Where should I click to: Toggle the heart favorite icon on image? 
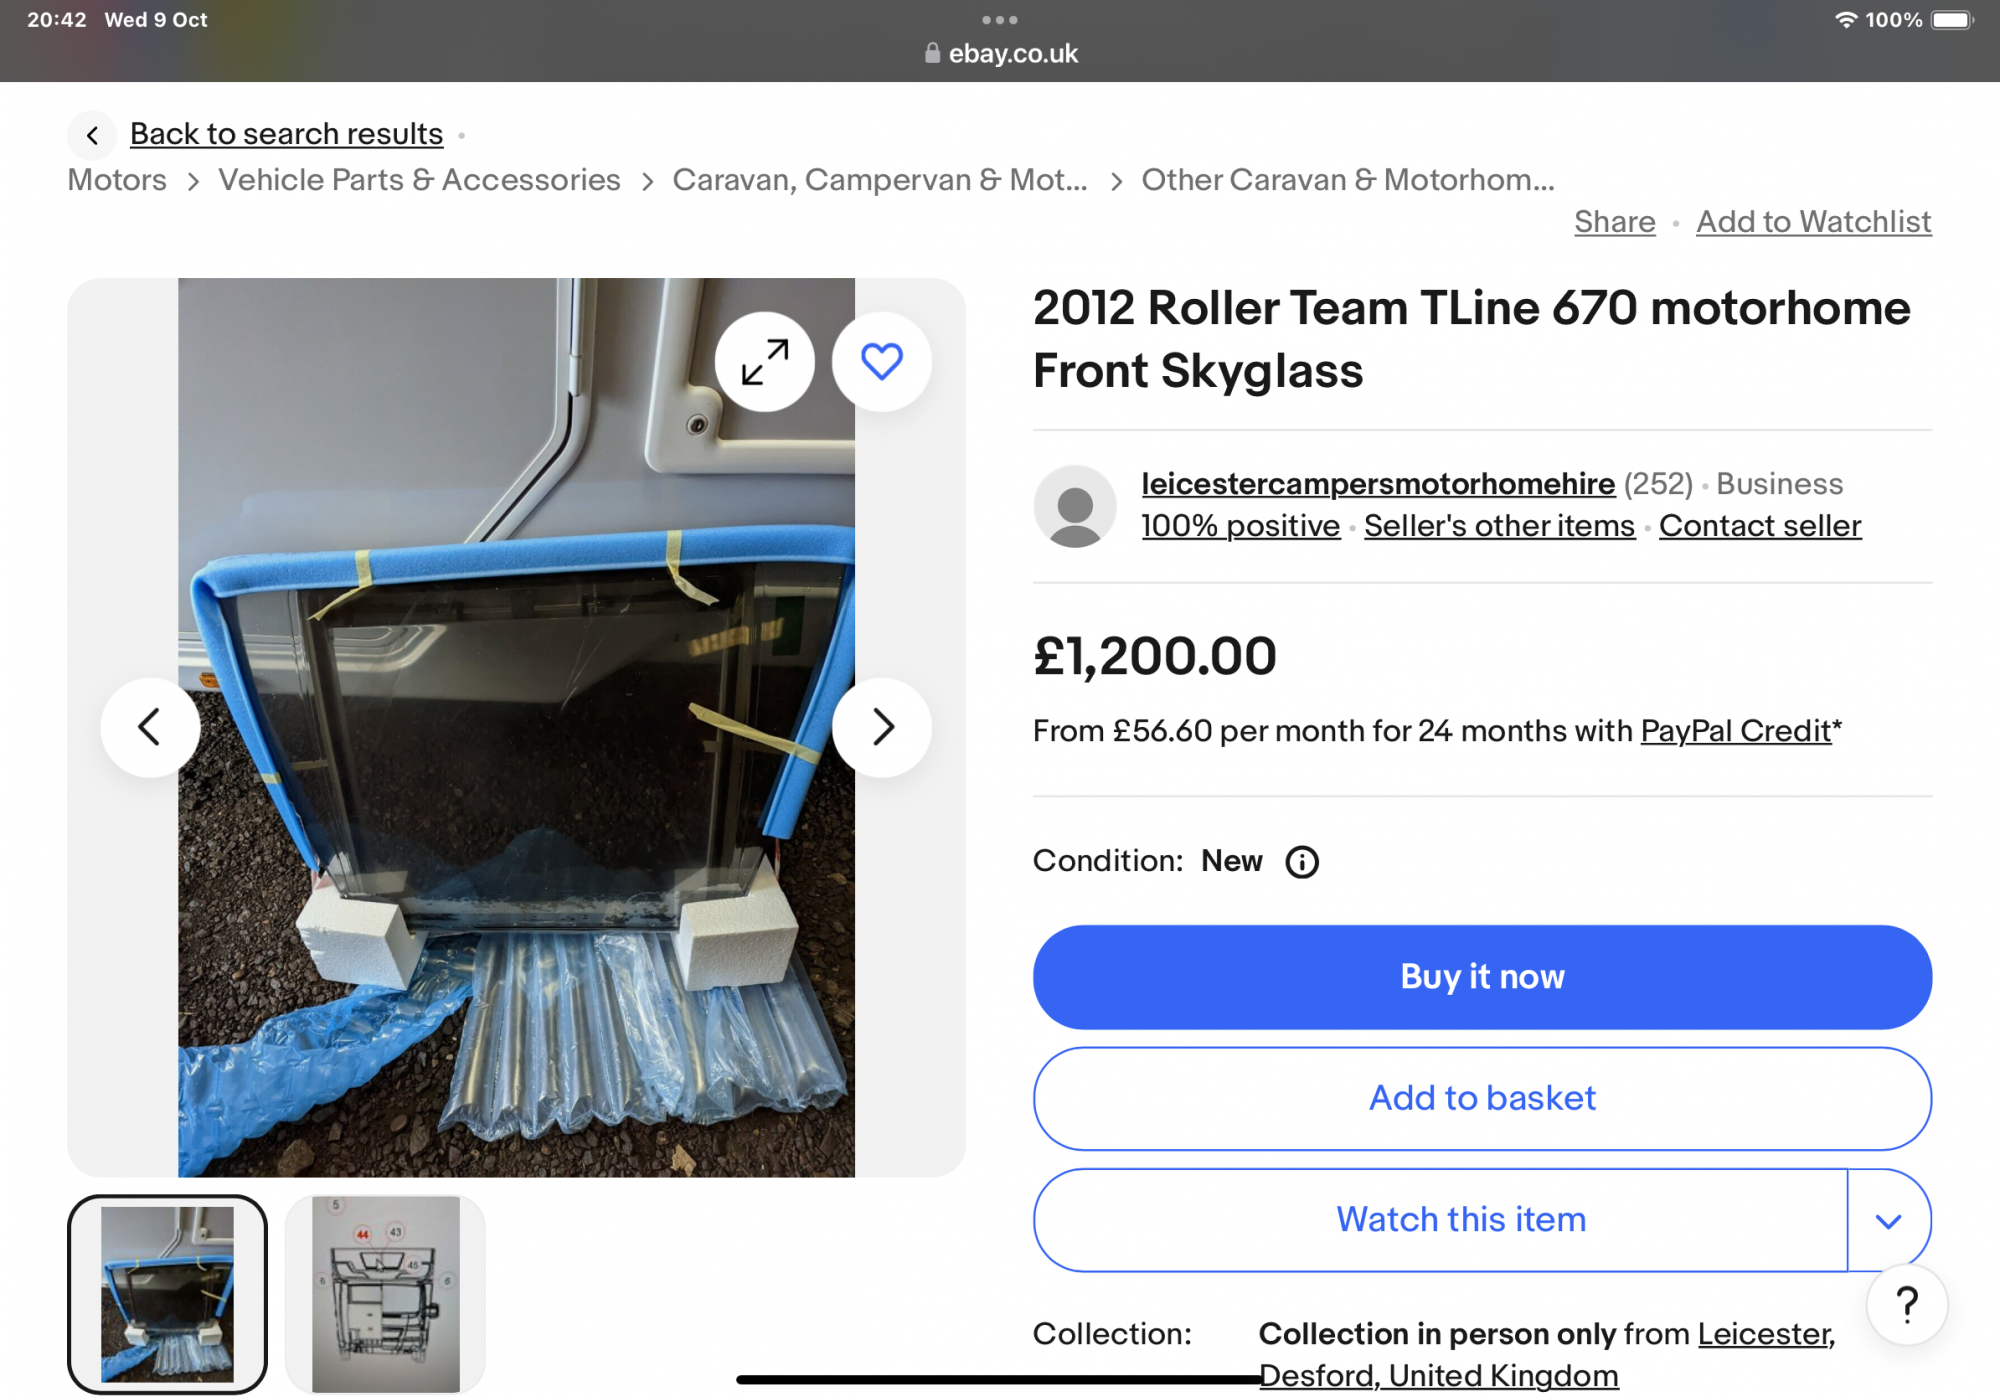click(881, 361)
